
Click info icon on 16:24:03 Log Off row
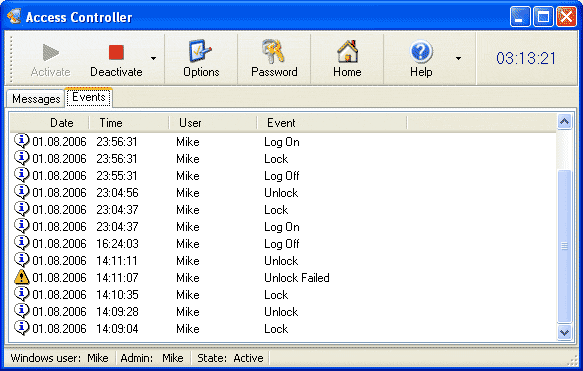[22, 243]
